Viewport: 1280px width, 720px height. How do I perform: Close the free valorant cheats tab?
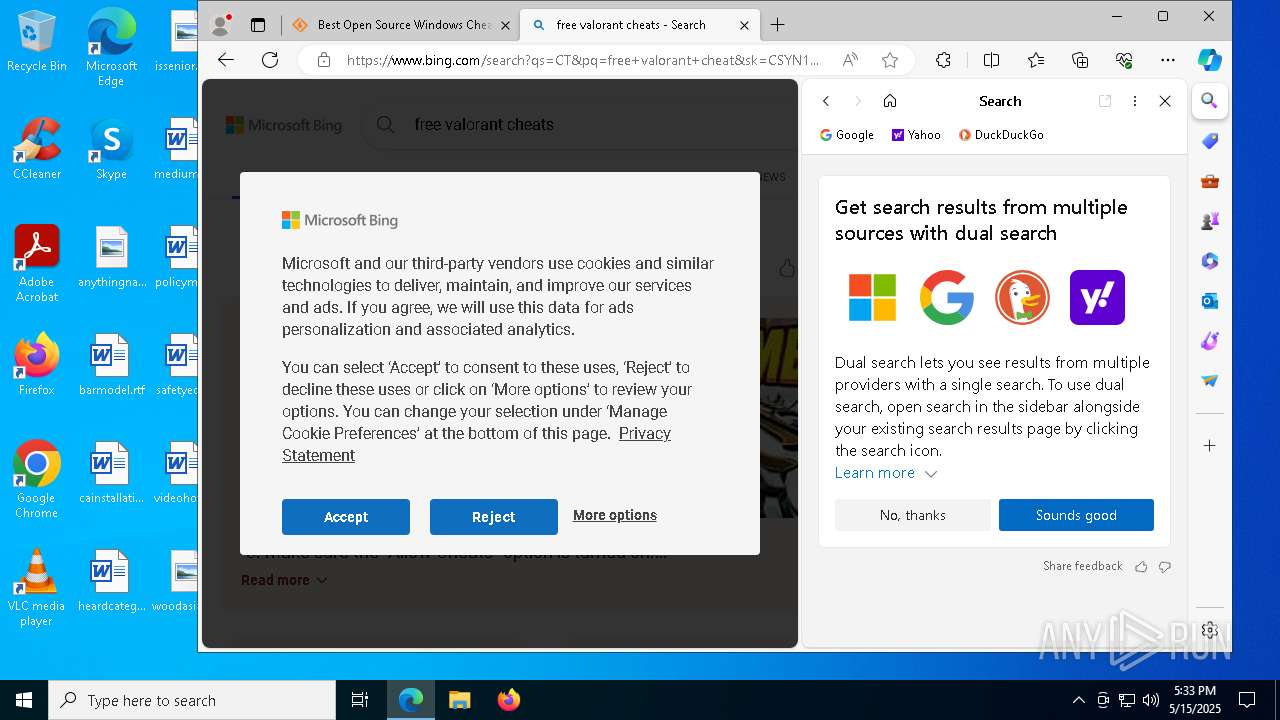[x=744, y=25]
